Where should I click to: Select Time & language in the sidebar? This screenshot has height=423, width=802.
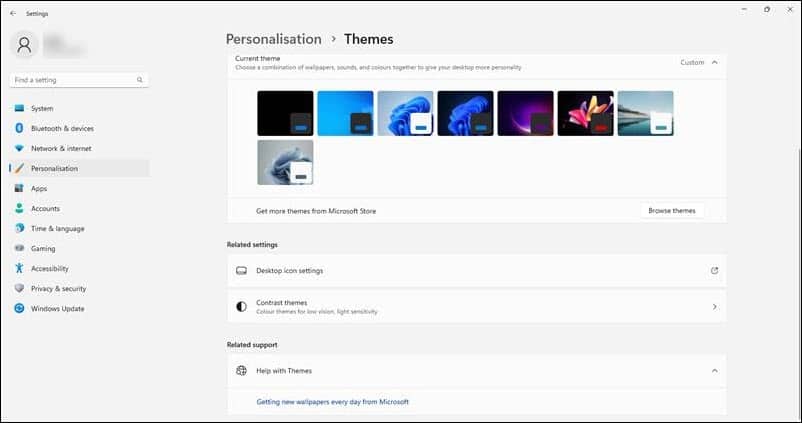(79, 228)
